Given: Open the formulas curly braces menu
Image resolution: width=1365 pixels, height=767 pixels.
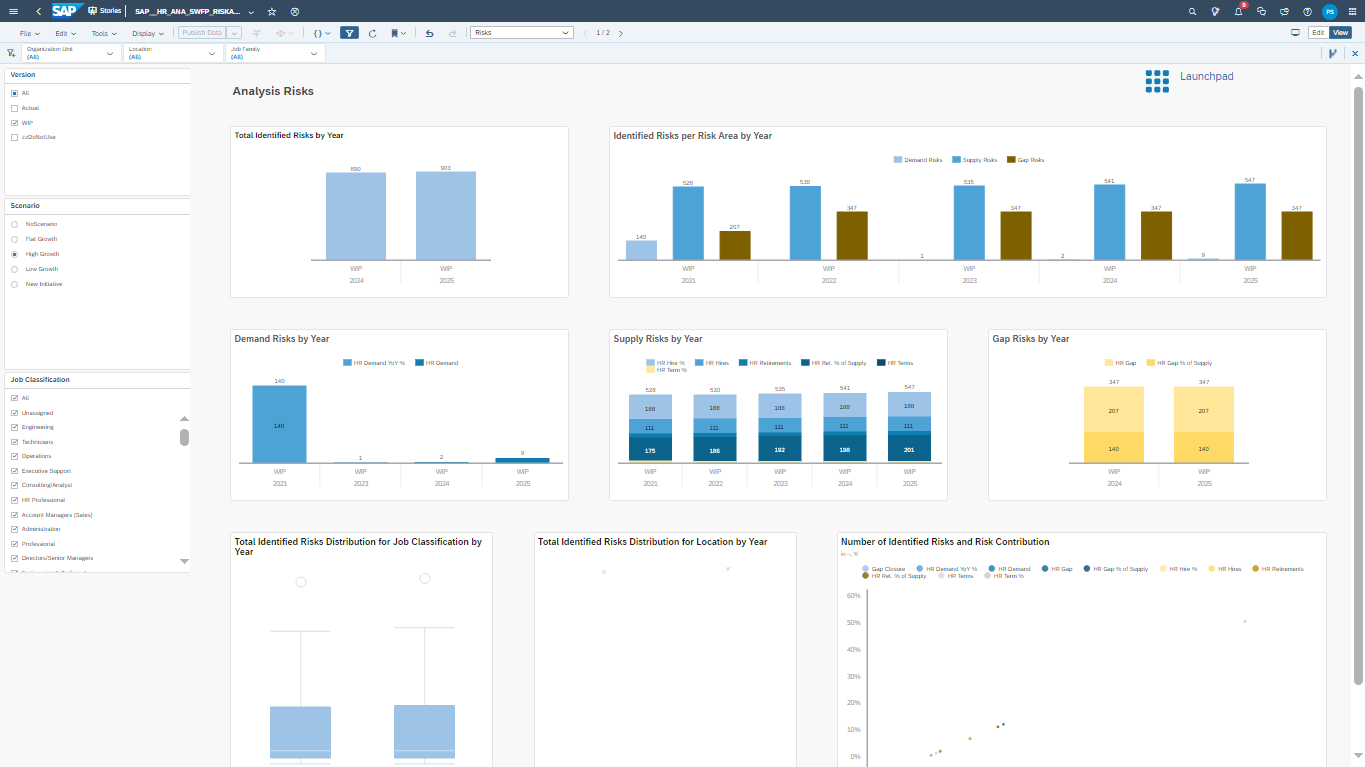Looking at the screenshot, I should 321,33.
